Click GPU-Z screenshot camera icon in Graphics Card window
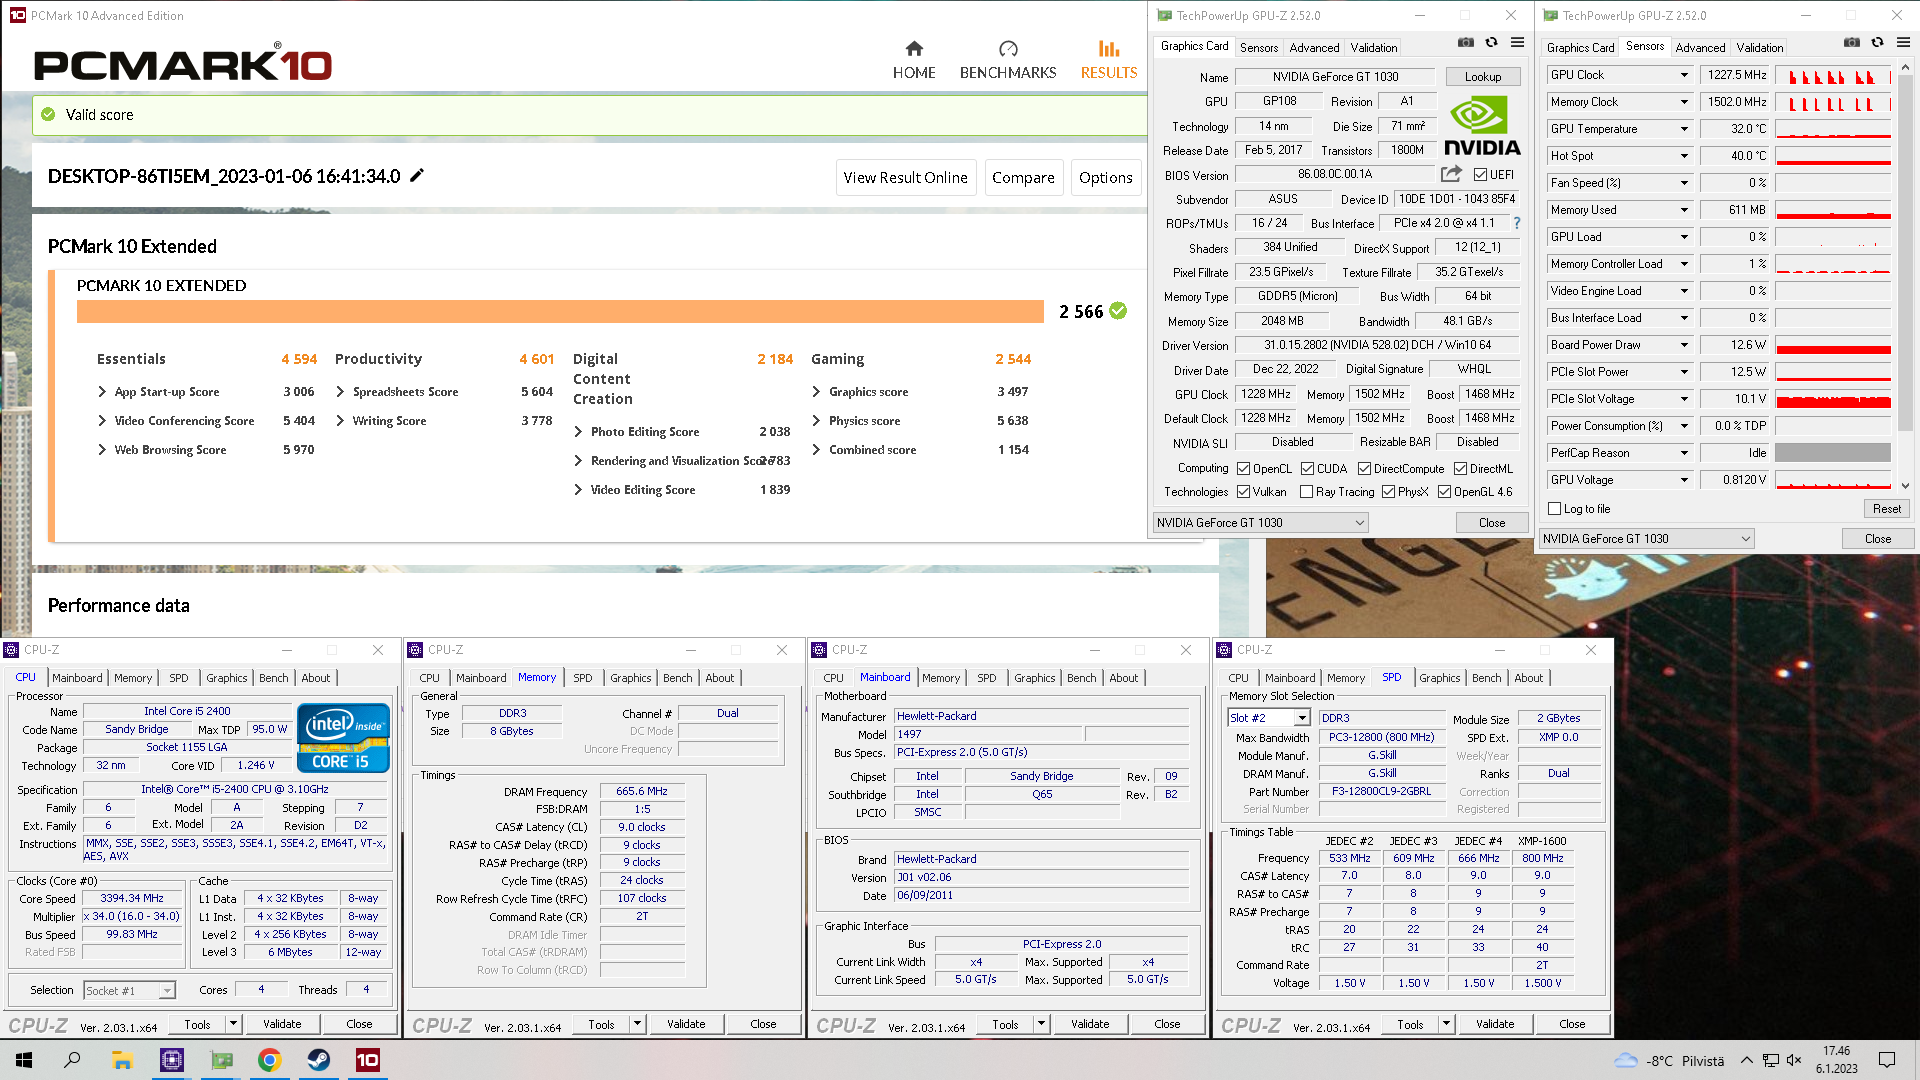Image resolution: width=1920 pixels, height=1080 pixels. point(1465,42)
